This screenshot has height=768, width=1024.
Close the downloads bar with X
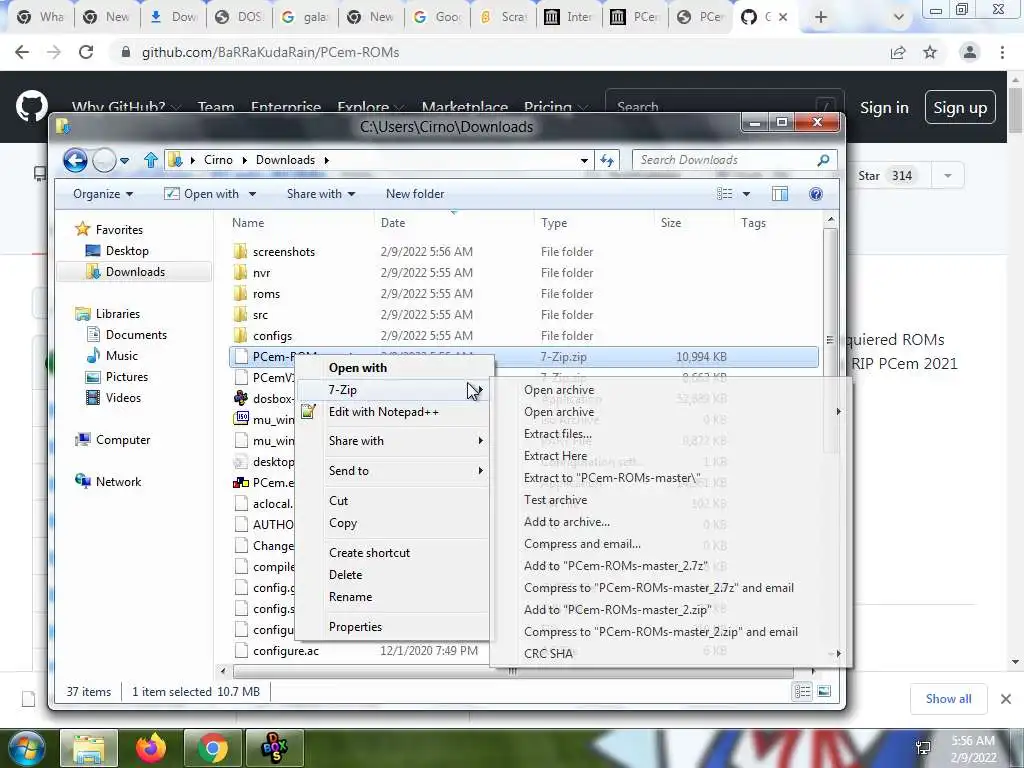click(1006, 699)
